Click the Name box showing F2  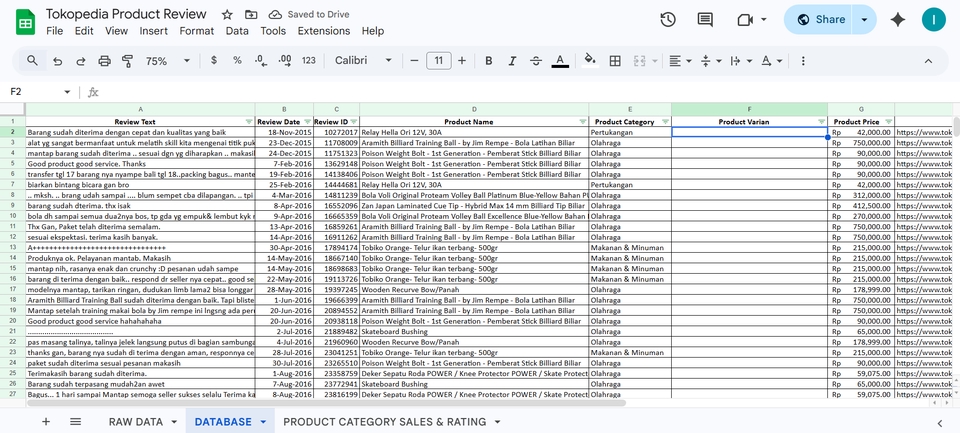[40, 92]
